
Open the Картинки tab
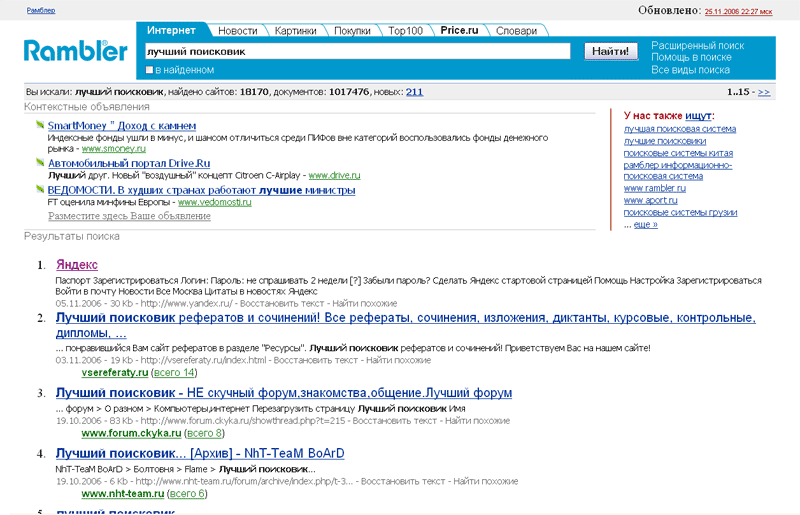295,31
